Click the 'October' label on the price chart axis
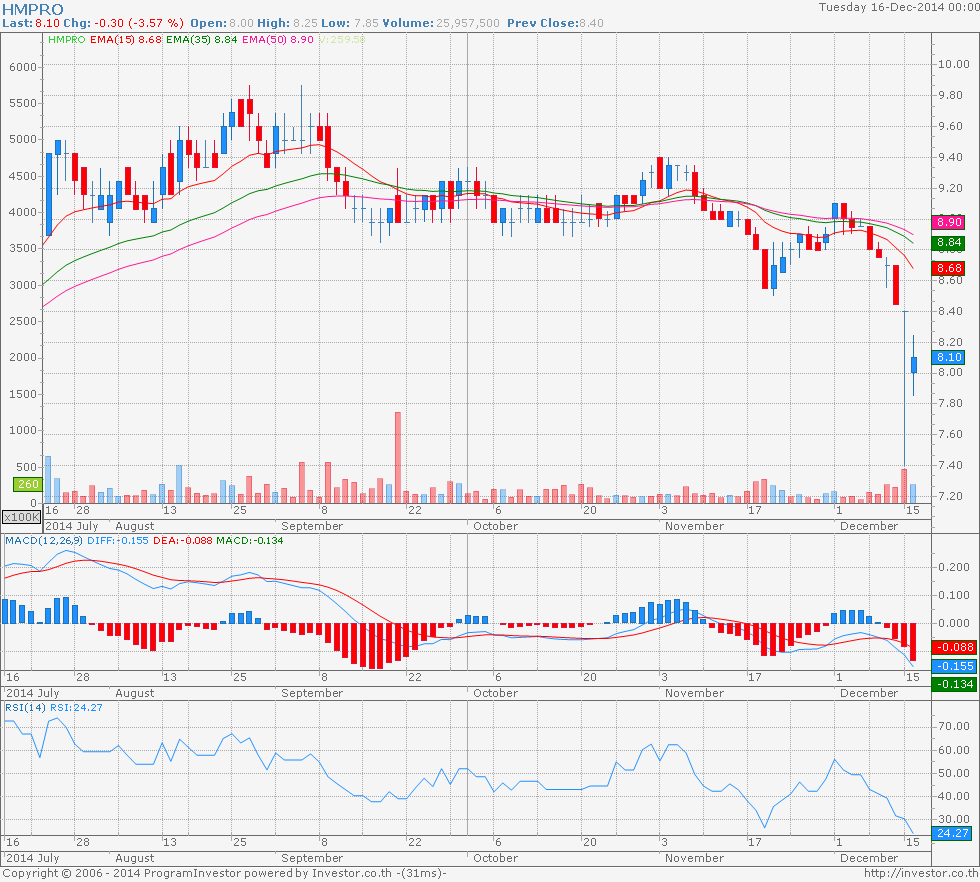The image size is (980, 882). [496, 526]
